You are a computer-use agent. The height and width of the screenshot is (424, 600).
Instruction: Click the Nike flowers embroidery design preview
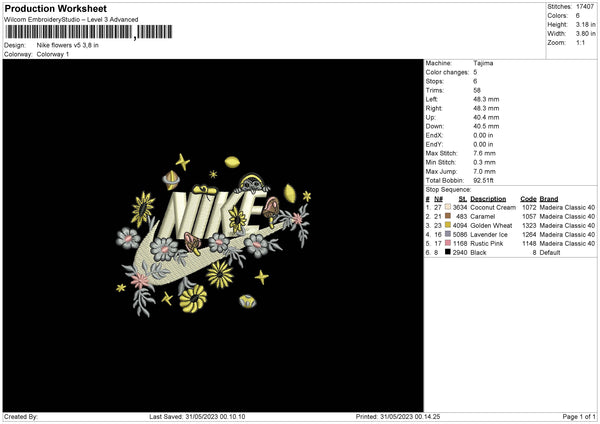(213, 235)
